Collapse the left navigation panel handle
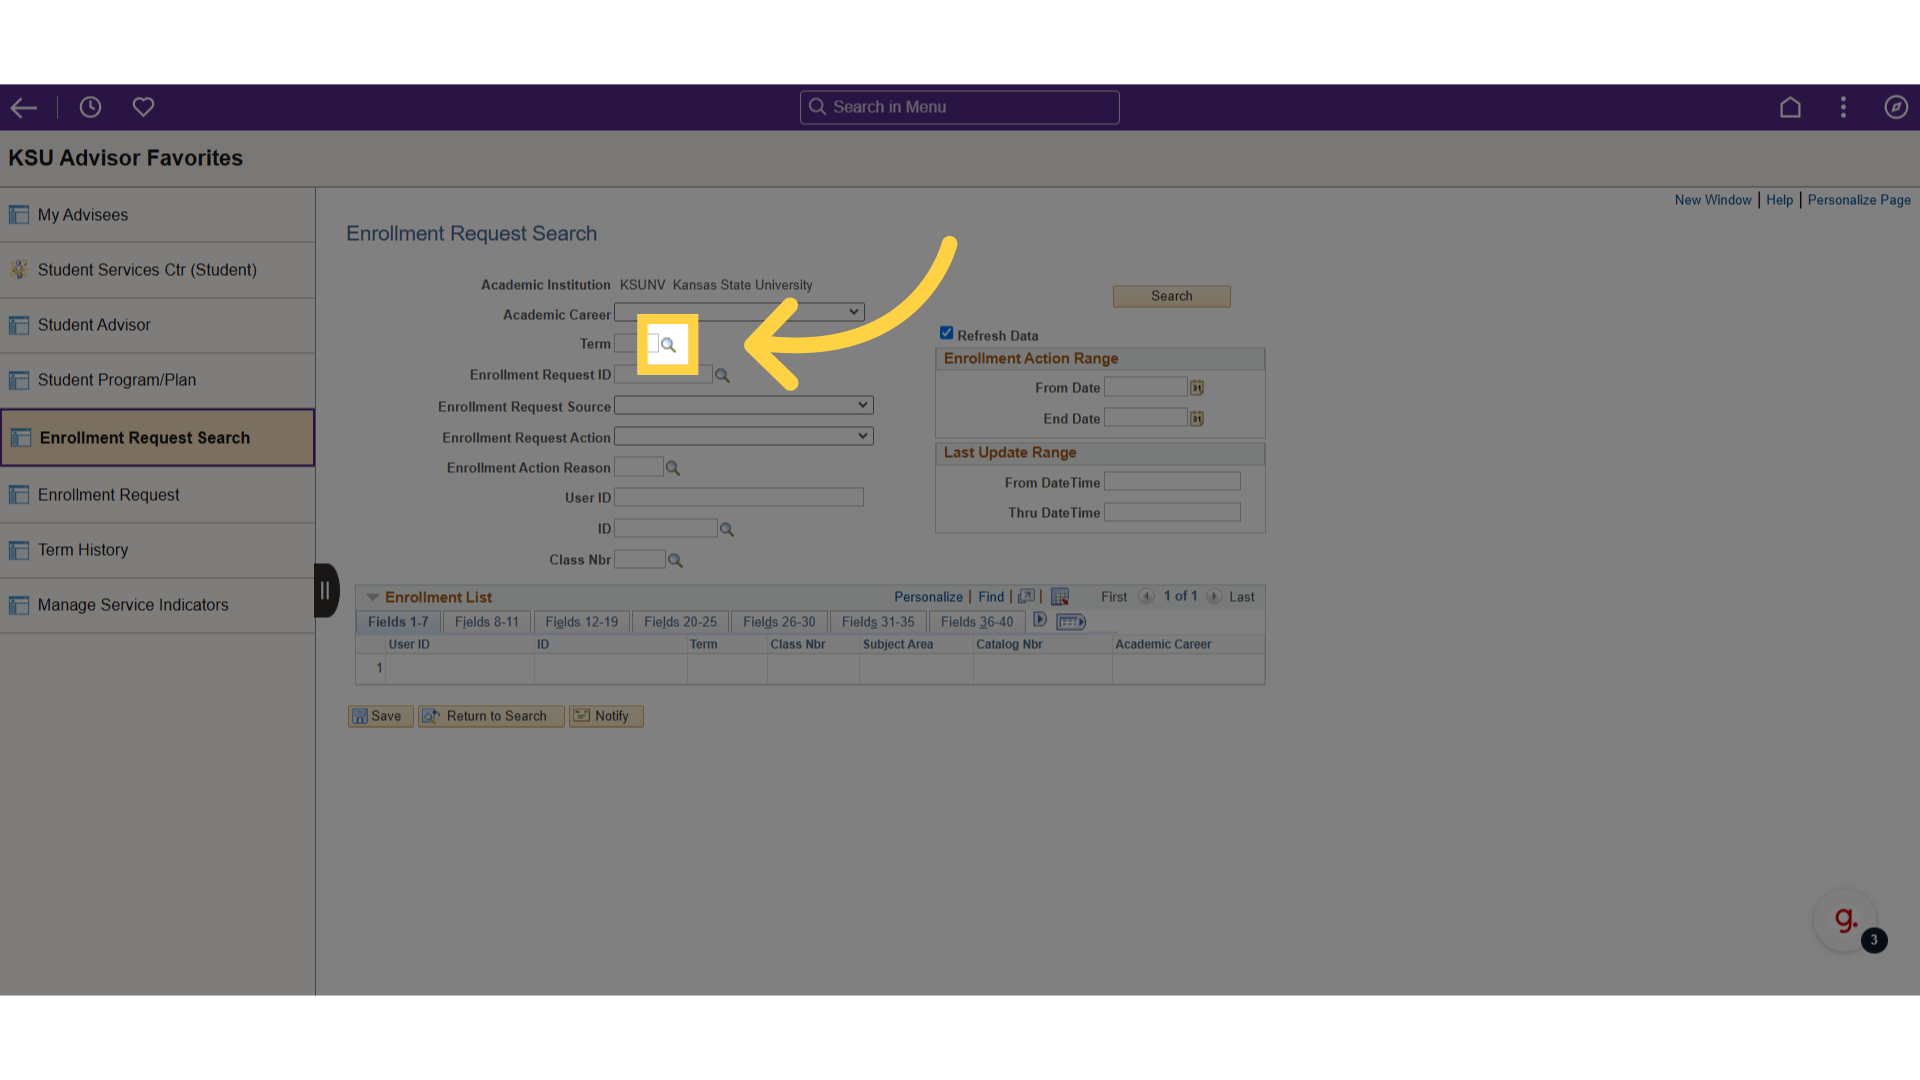Viewport: 1920px width, 1080px height. (x=326, y=590)
